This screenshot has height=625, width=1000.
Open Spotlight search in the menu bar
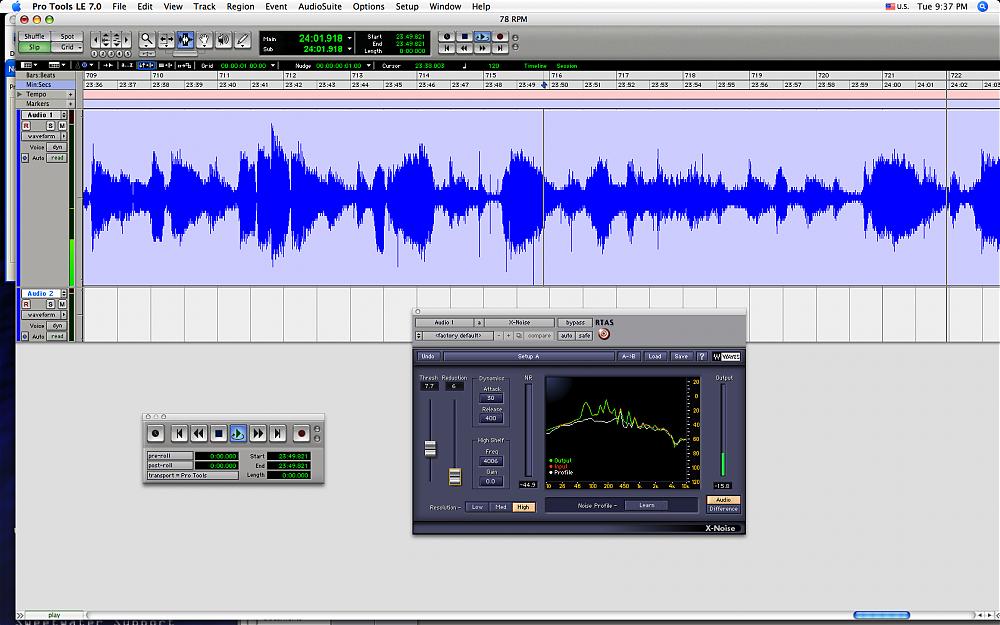983,6
